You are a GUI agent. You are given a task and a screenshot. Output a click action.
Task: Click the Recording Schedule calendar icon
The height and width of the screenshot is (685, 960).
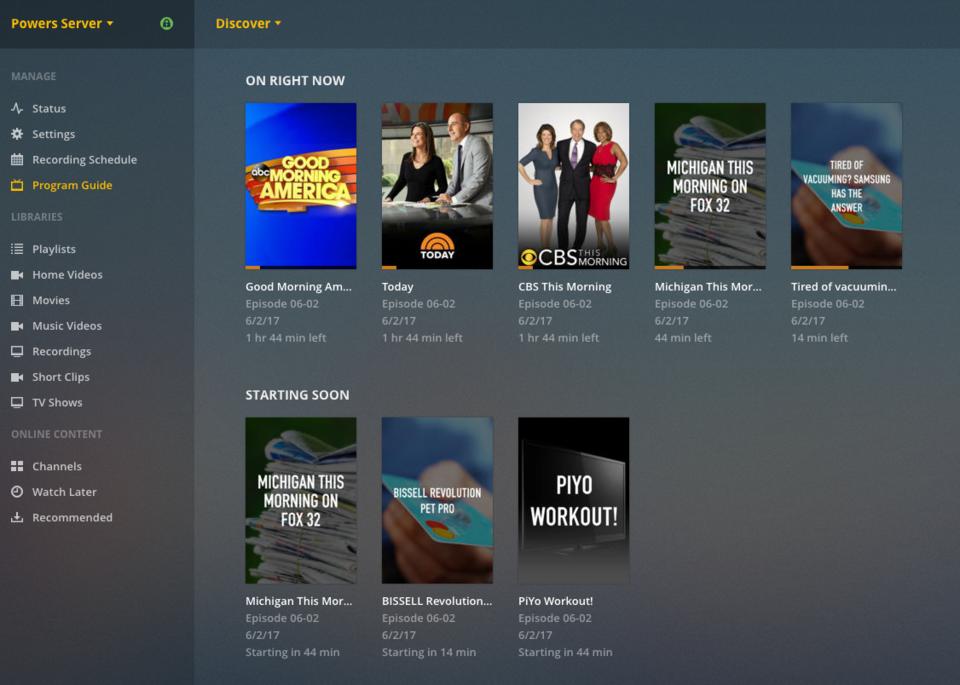17,160
